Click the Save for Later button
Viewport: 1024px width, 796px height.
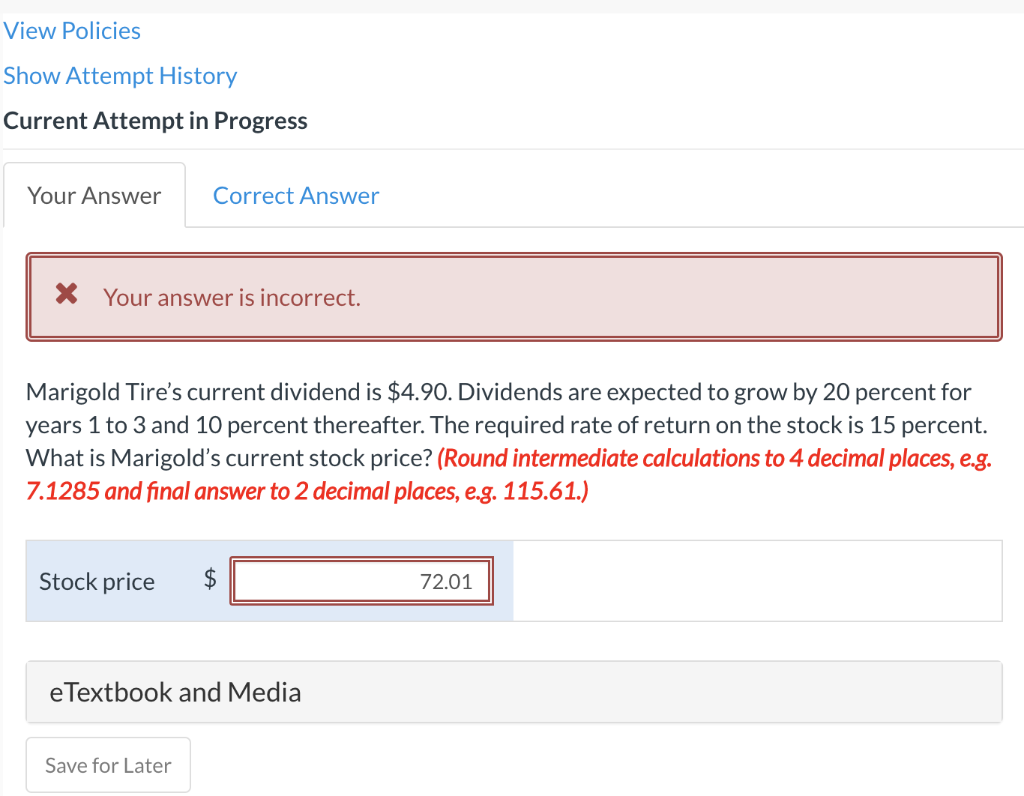(107, 764)
